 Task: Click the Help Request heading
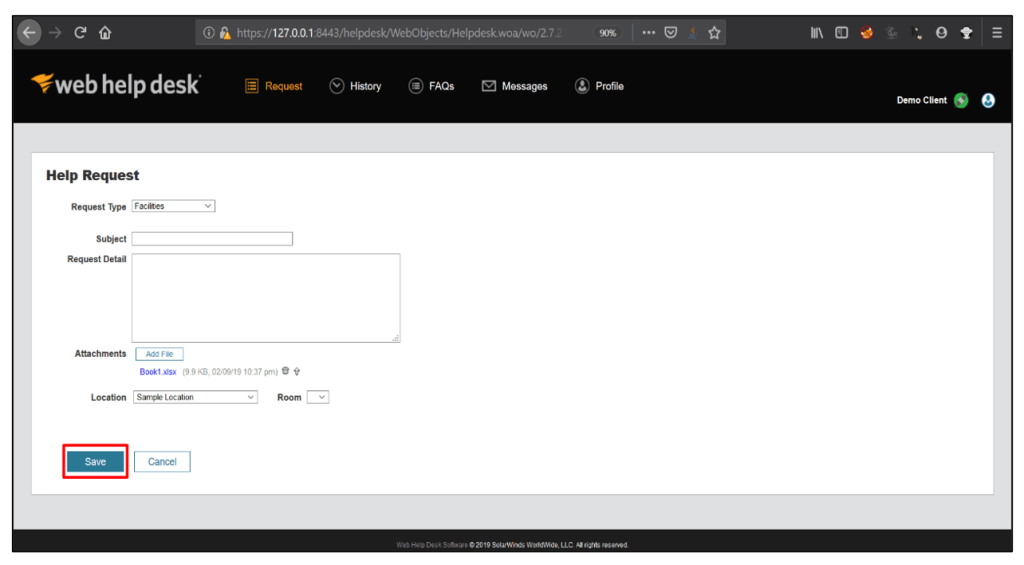(92, 175)
